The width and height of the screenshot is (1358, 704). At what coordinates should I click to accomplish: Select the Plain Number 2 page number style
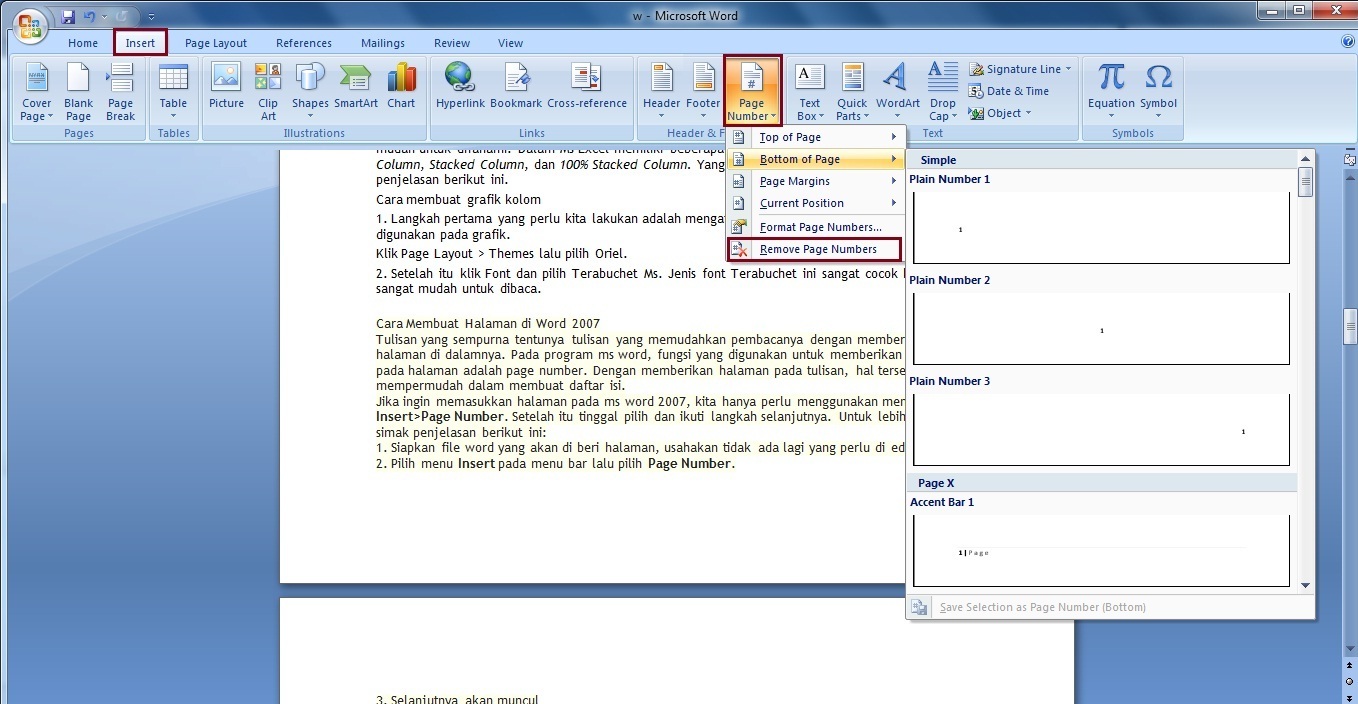1100,328
